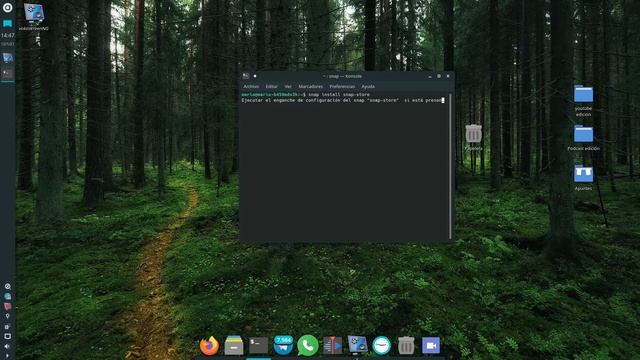Open Firefox from the dock
The height and width of the screenshot is (360, 640).
(209, 346)
